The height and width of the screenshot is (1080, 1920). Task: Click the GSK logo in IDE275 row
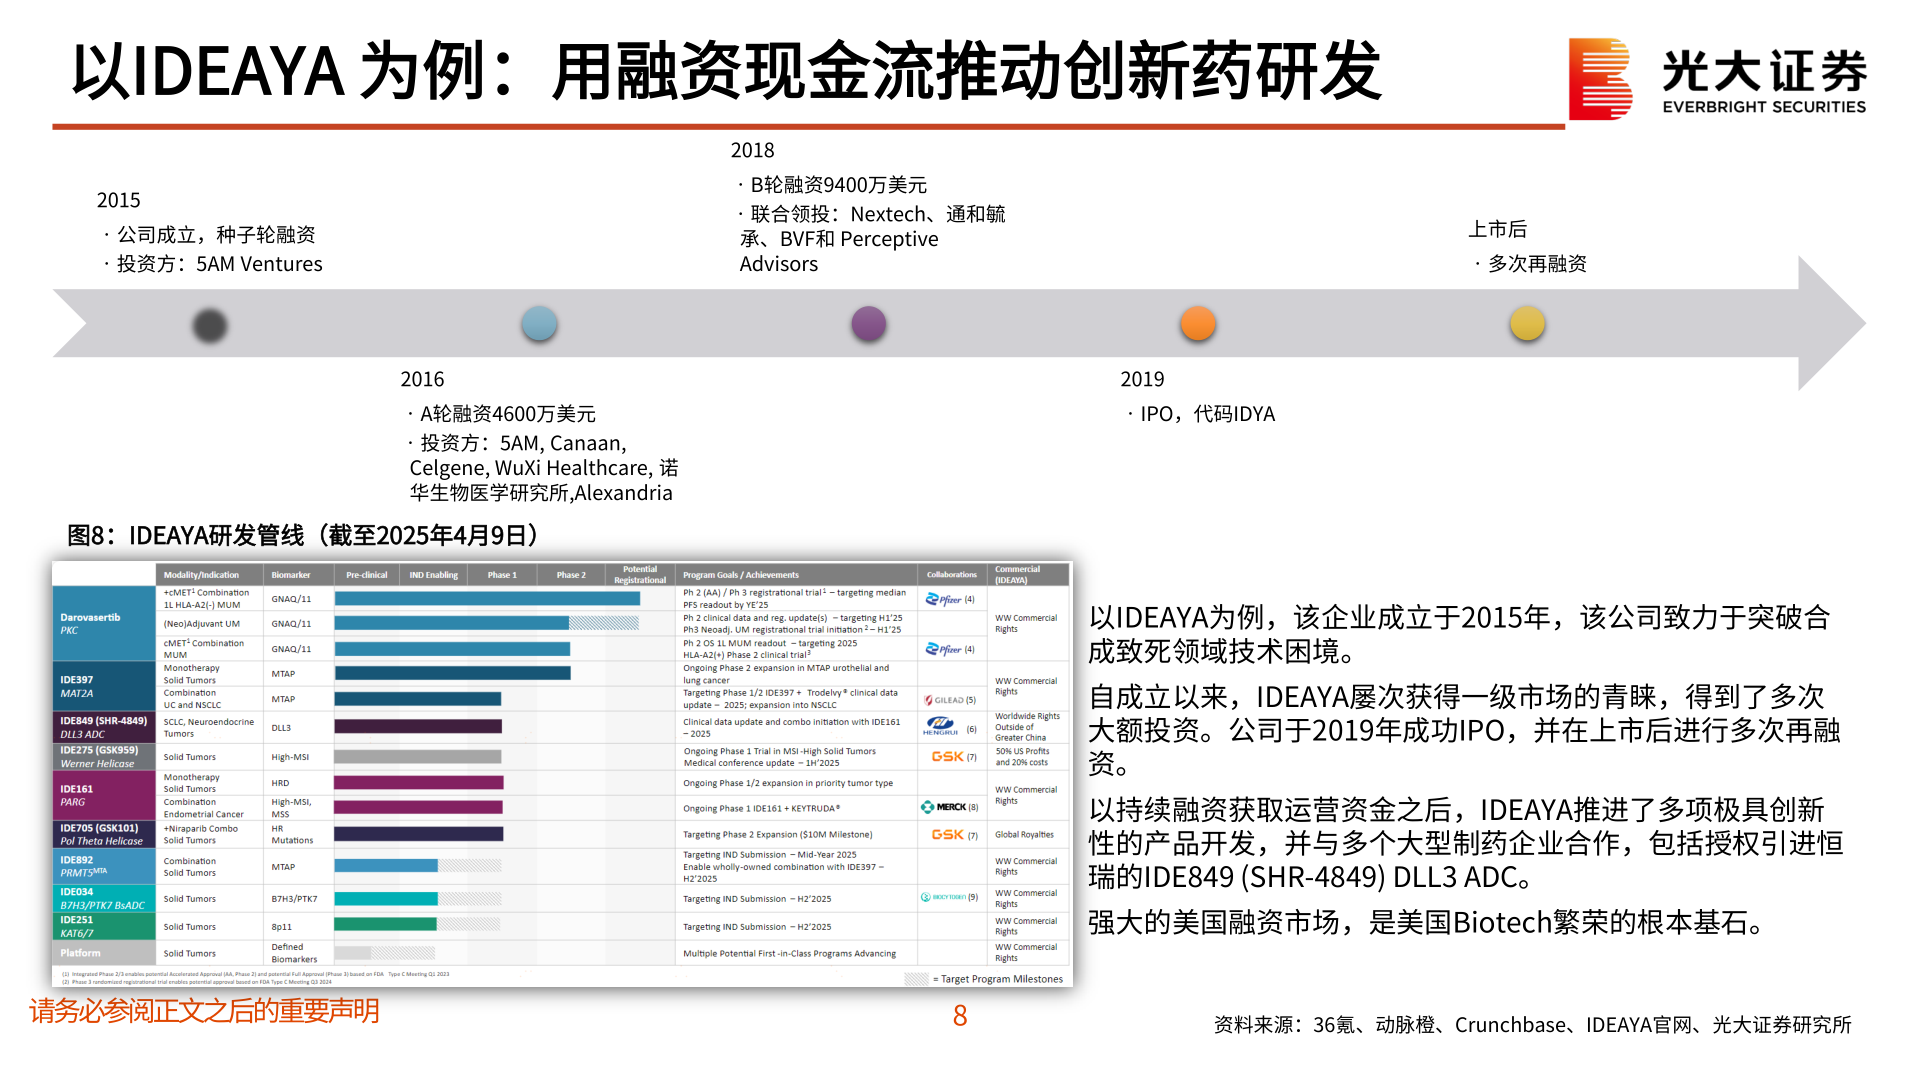947,757
